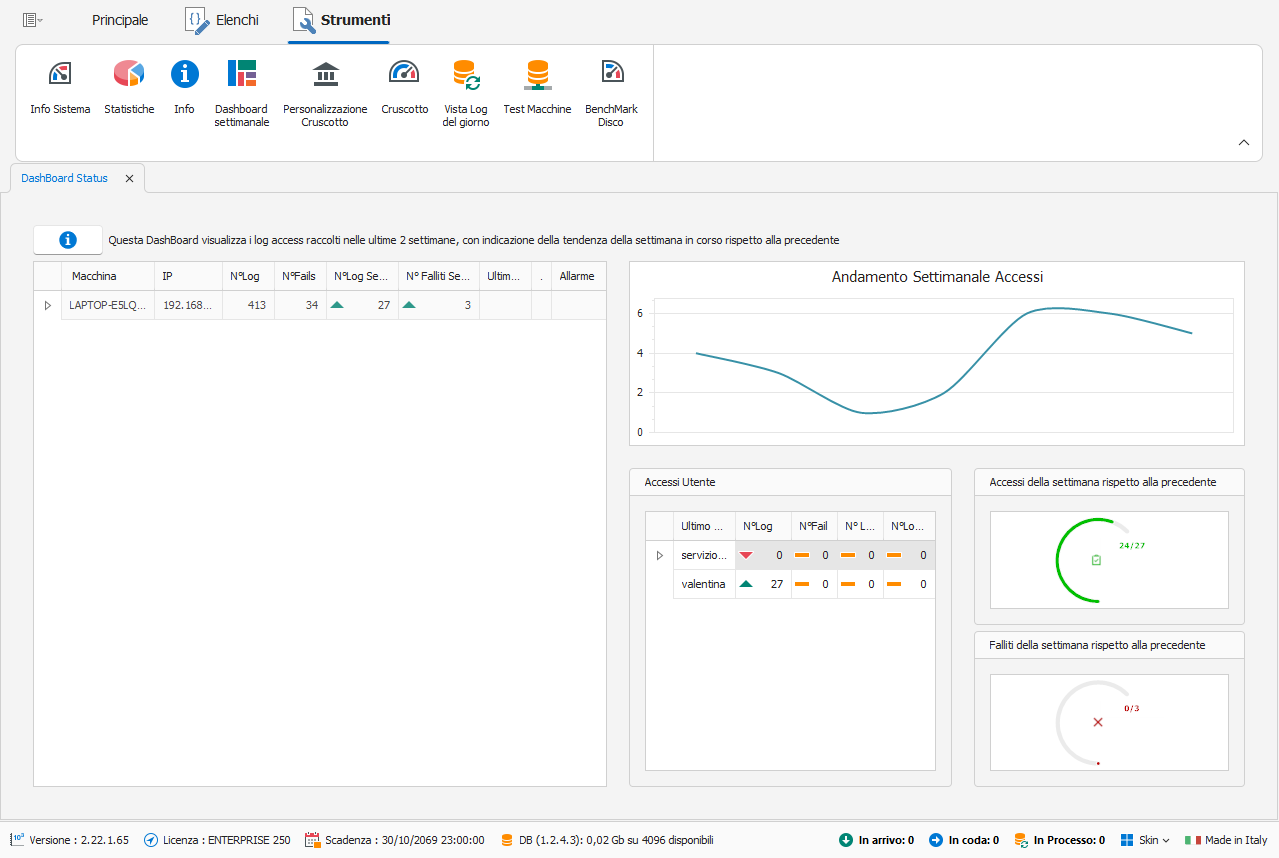Expand the servizio user row
Screen dimensions: 1279x858
(659, 555)
